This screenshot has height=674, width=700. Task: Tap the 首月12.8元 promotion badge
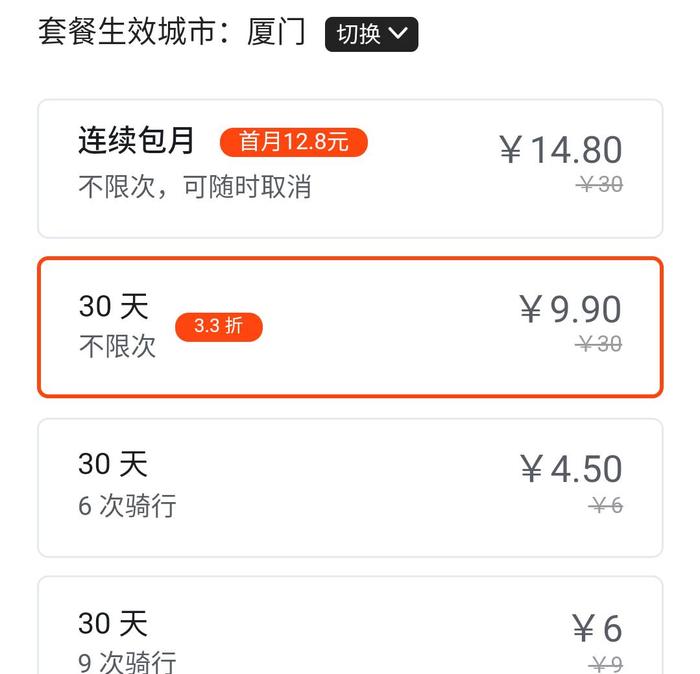pos(294,142)
